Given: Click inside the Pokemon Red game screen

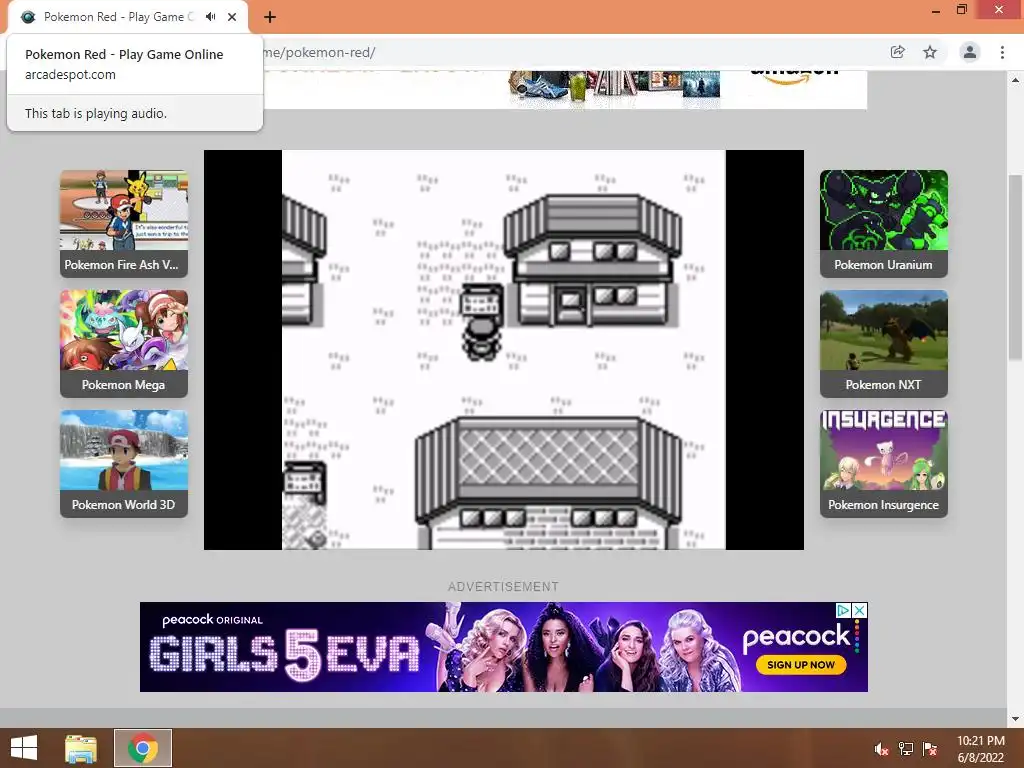Looking at the screenshot, I should 504,350.
